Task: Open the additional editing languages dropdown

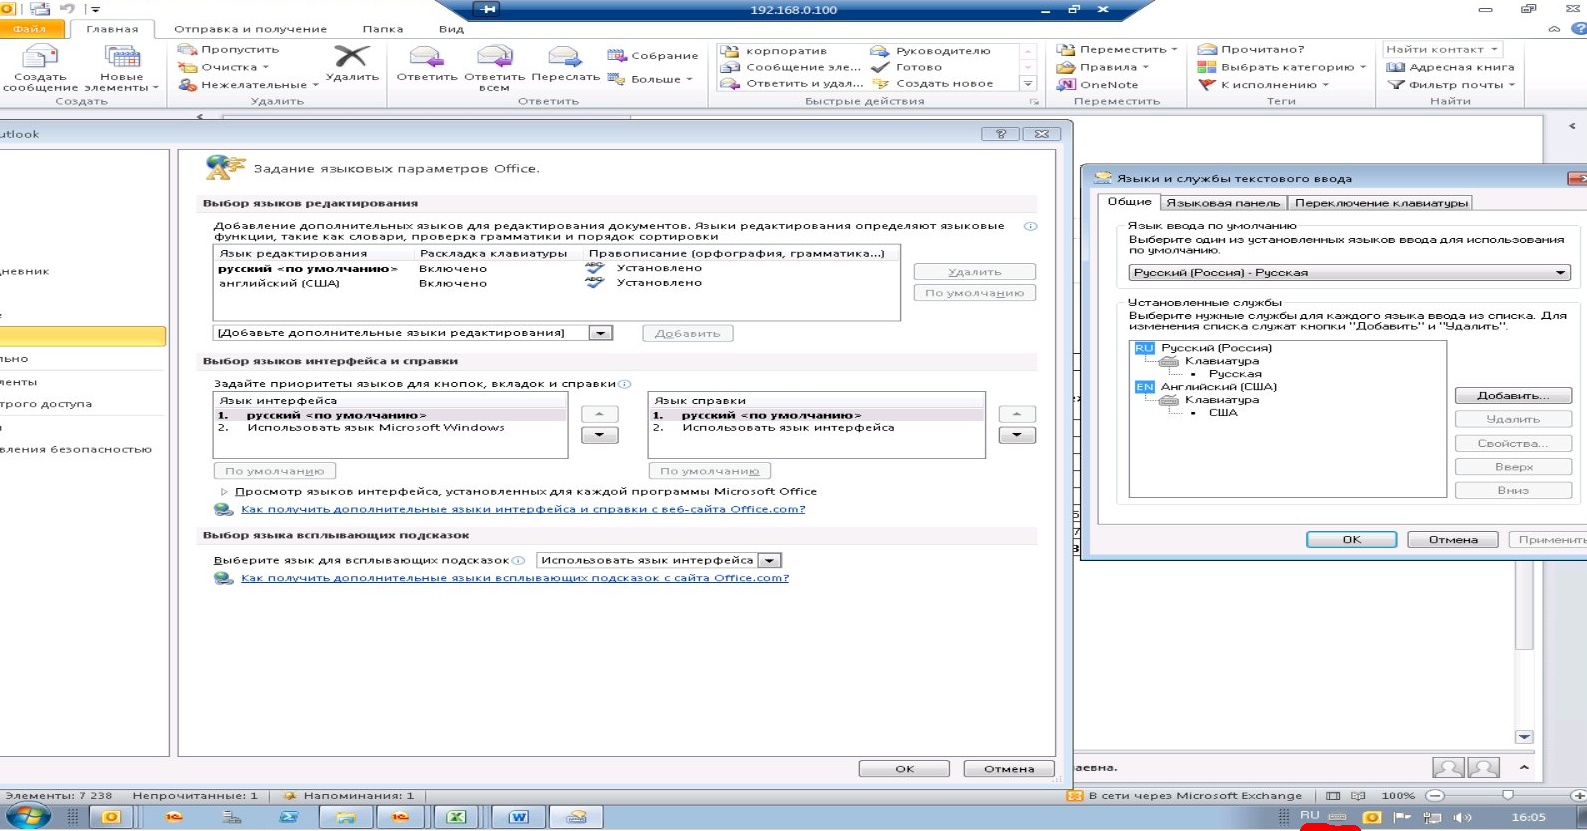Action: click(x=600, y=333)
